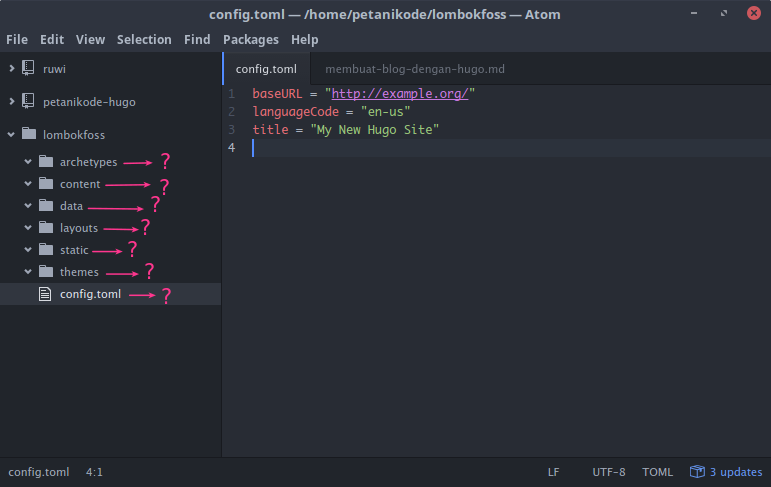The width and height of the screenshot is (771, 487).
Task: Click the data folder icon
Action: tap(46, 205)
